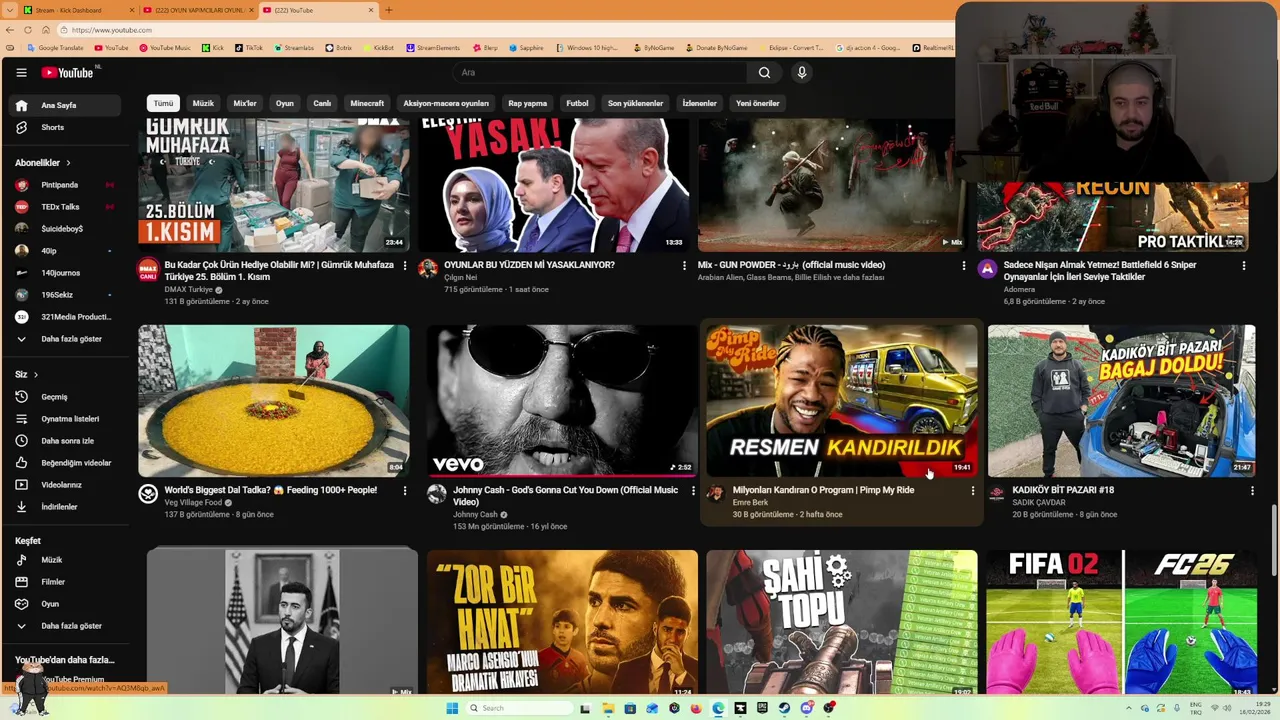The image size is (1280, 720).
Task: Open Daha sonra izle list
Action: pyautogui.click(x=64, y=441)
